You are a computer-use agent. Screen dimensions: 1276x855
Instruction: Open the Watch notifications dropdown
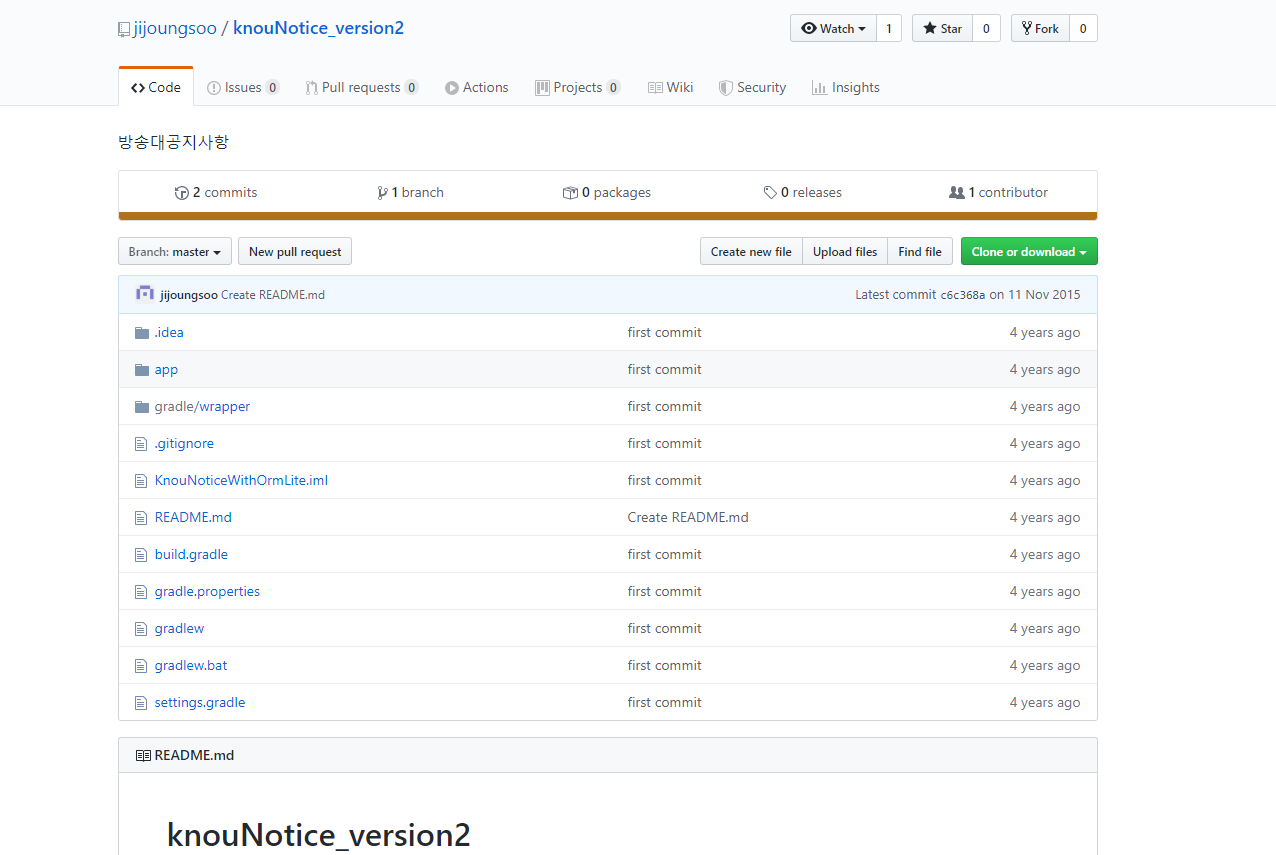pyautogui.click(x=833, y=28)
